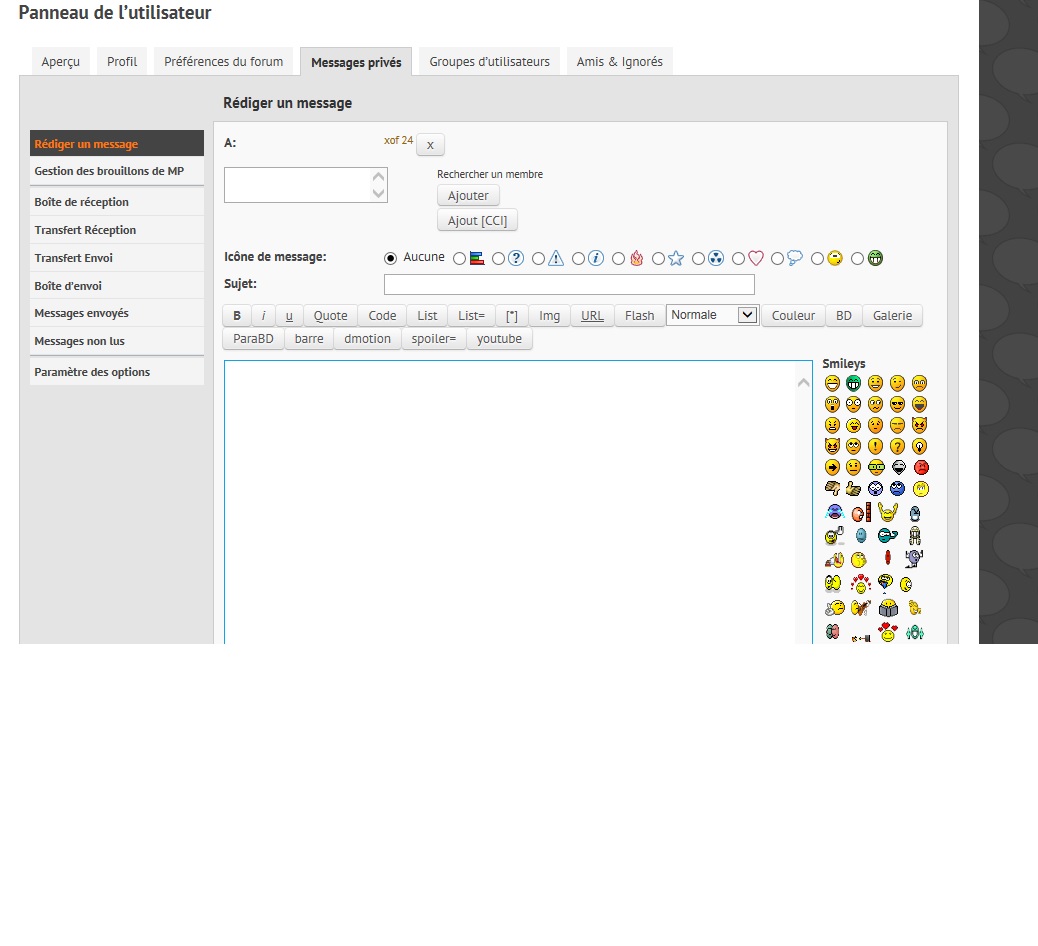1038x946 pixels.
Task: Select the heart message icon radio button
Action: (x=739, y=259)
